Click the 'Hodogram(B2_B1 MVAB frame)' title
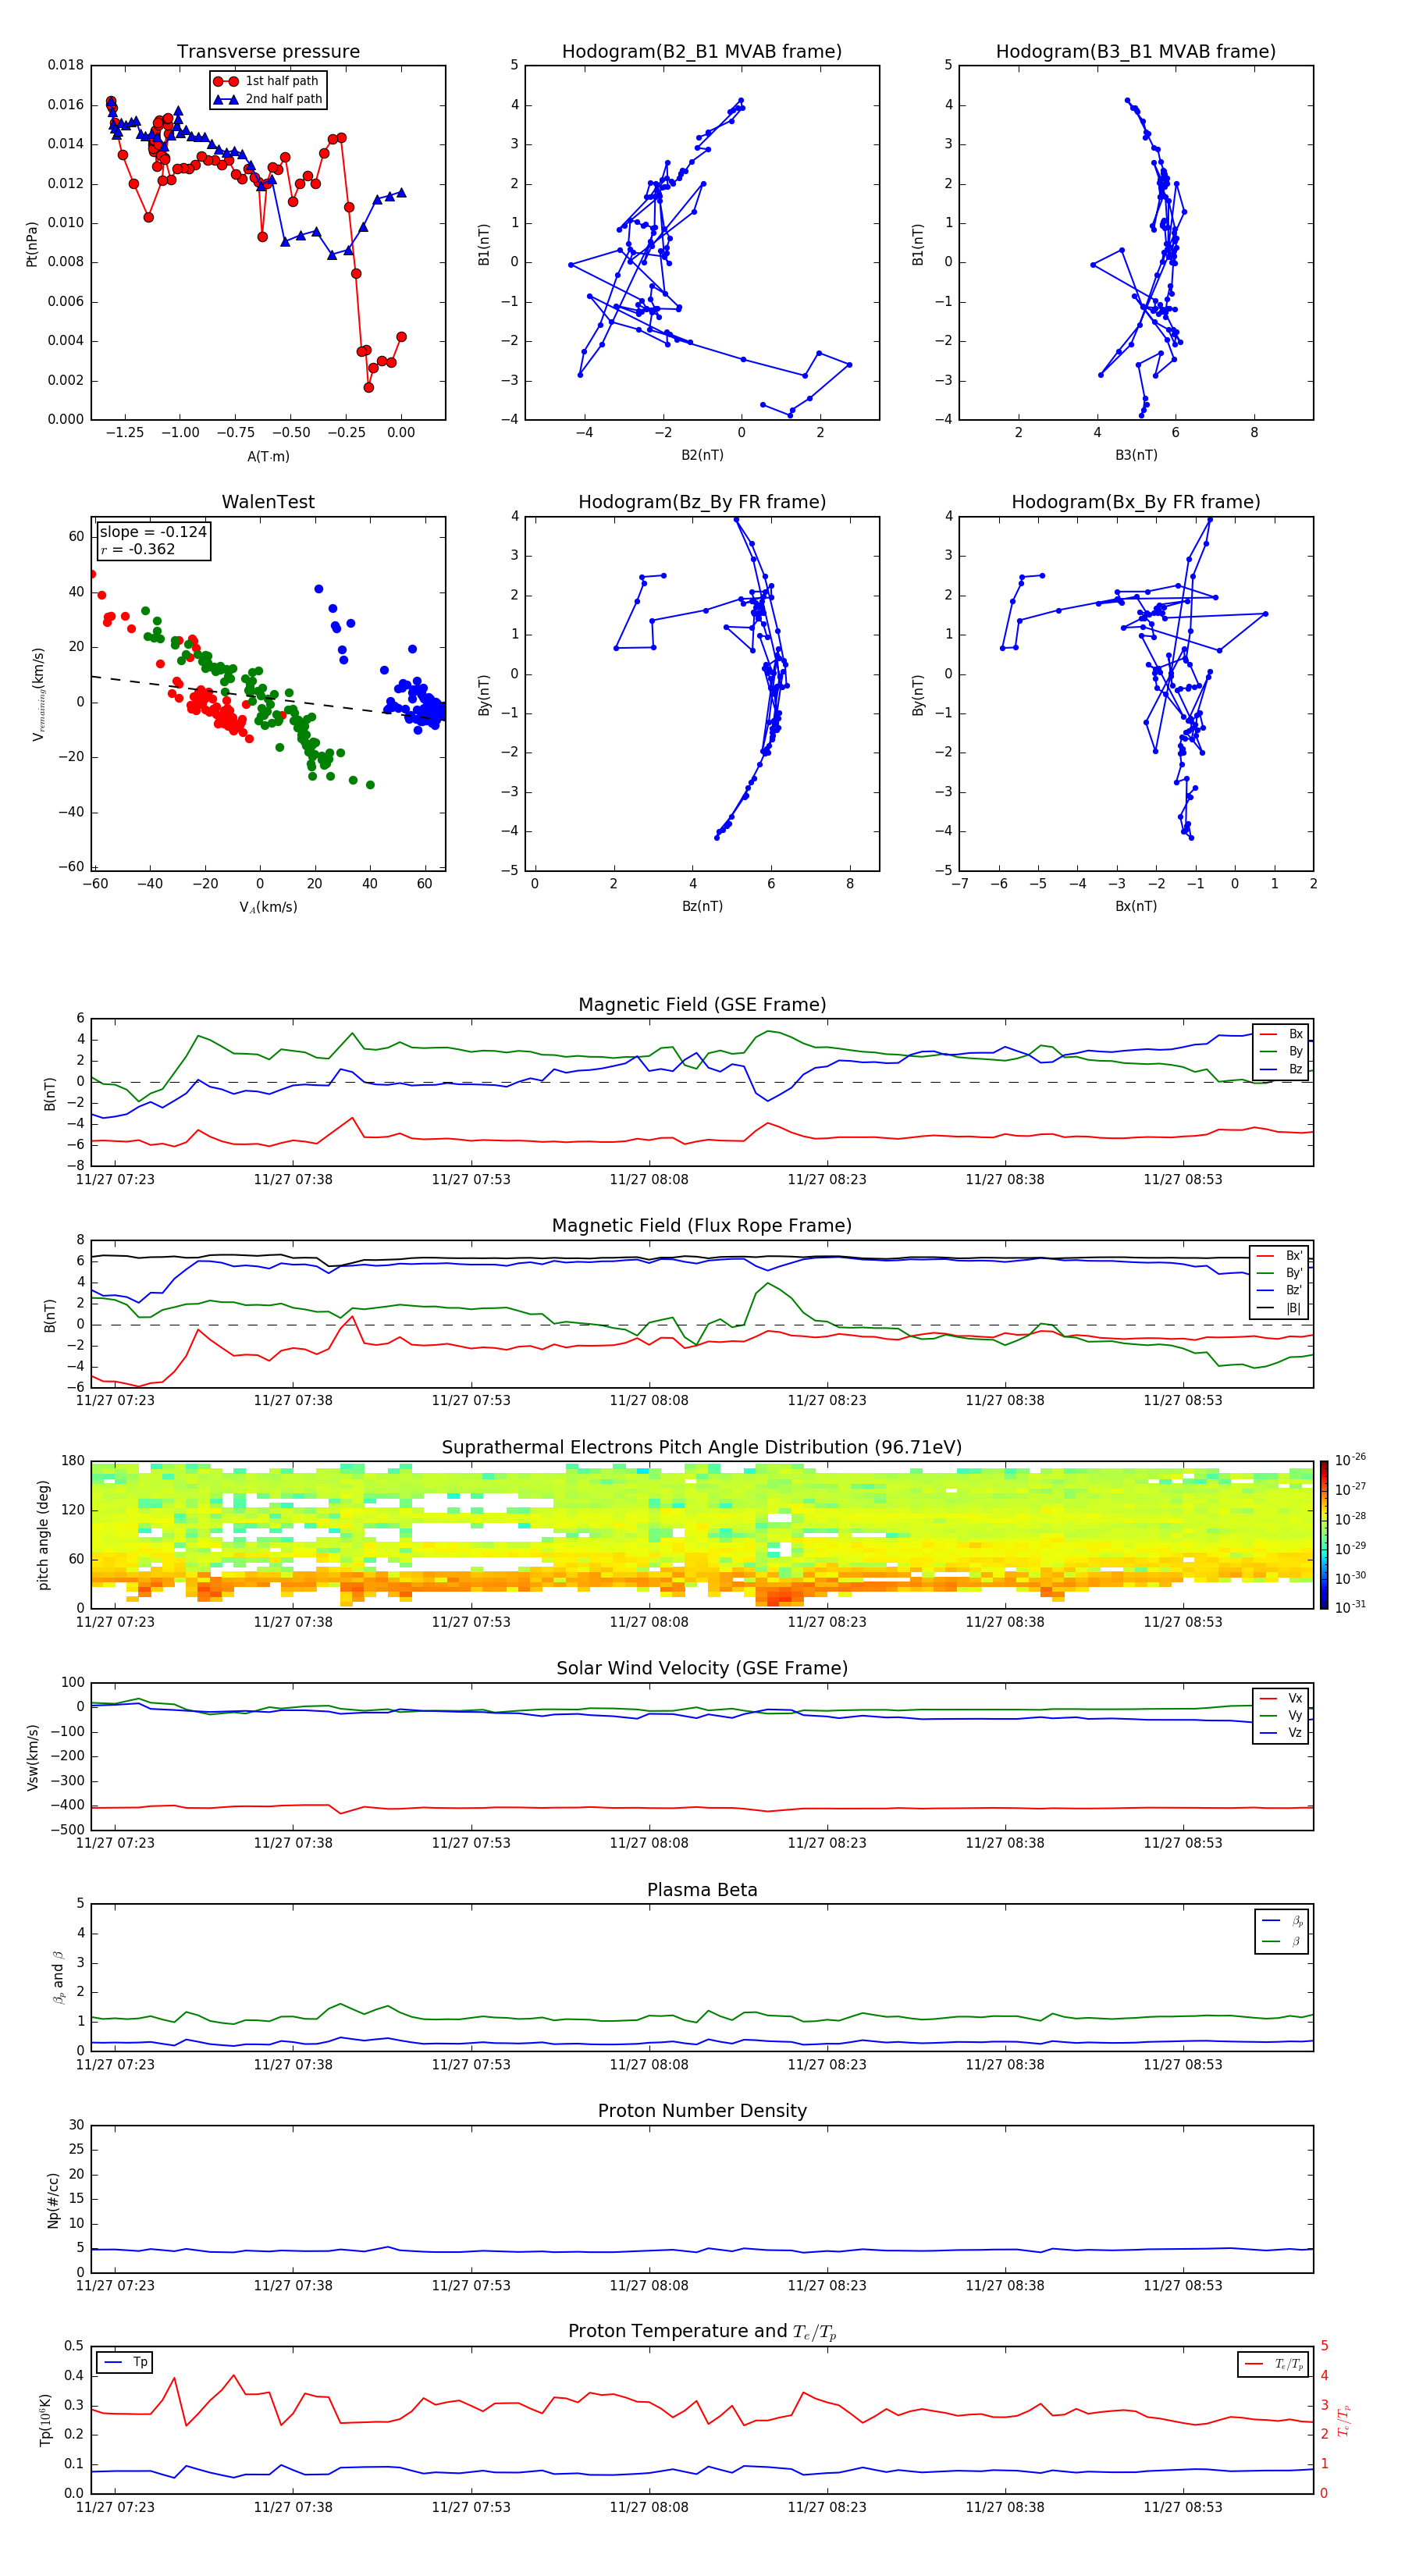Viewport: 1405px width, 2576px height. pyautogui.click(x=702, y=51)
